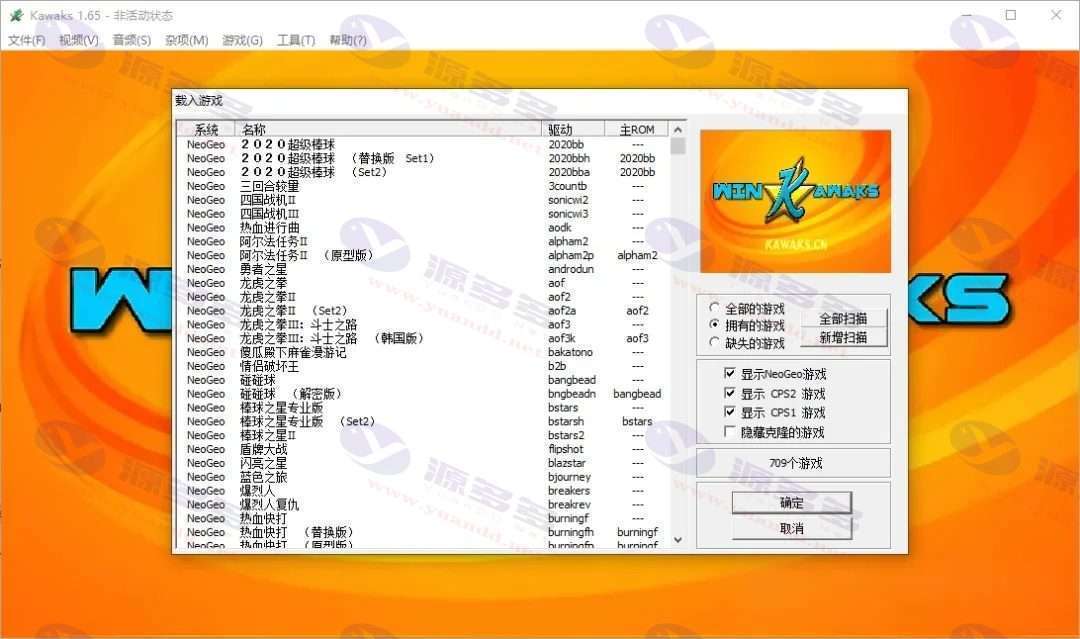The height and width of the screenshot is (639, 1080).
Task: Select 四国战机II game row
Action: coord(422,200)
